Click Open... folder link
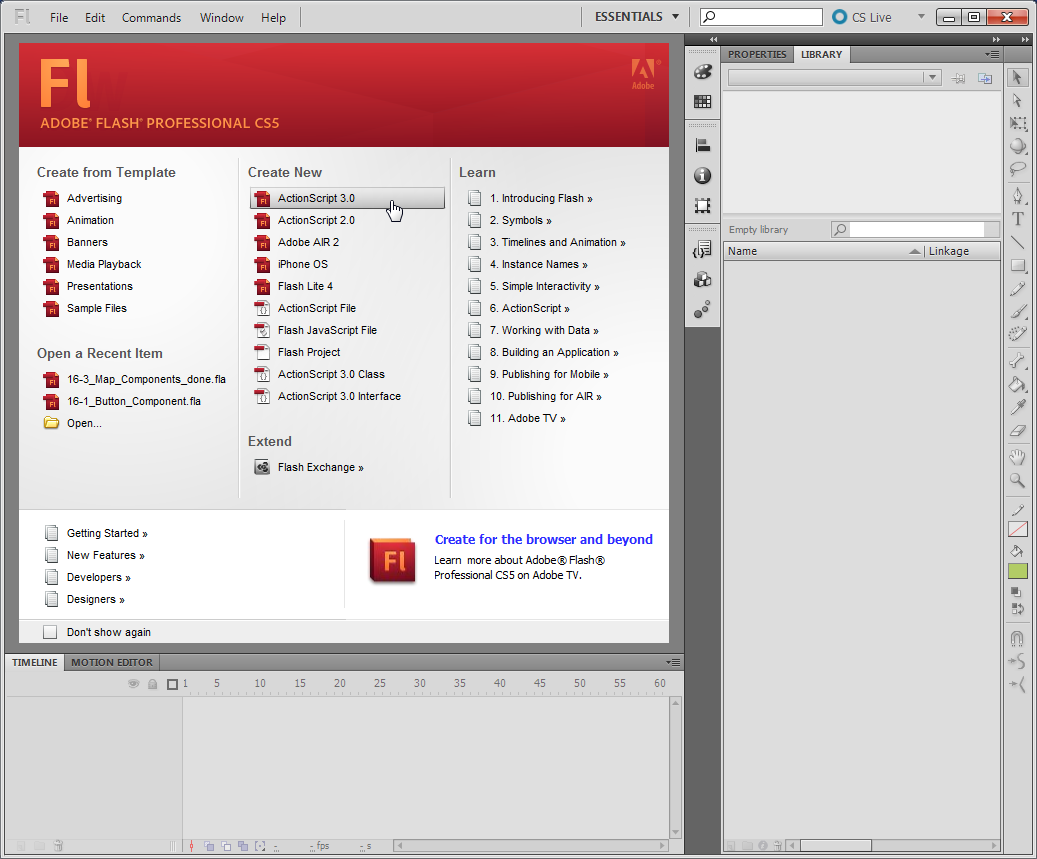This screenshot has height=859, width=1037. (x=84, y=423)
